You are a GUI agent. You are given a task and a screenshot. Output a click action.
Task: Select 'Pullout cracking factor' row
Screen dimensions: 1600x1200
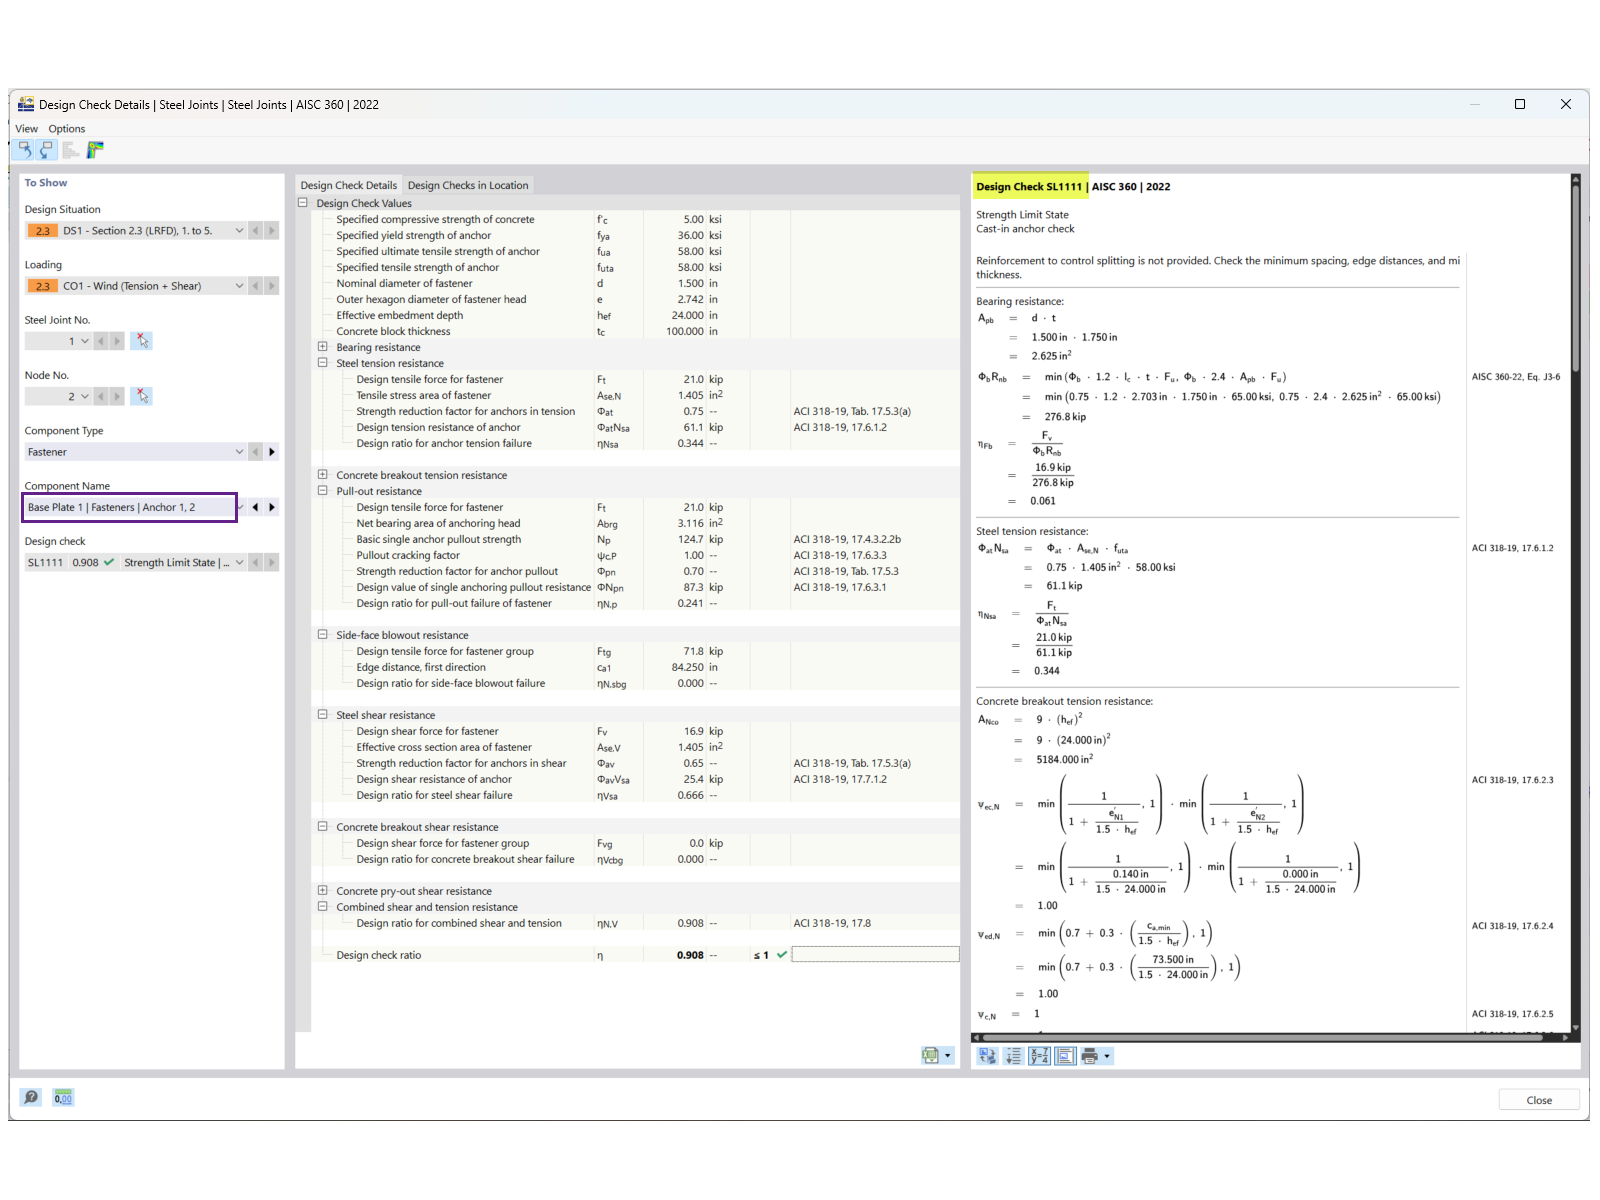point(636,555)
